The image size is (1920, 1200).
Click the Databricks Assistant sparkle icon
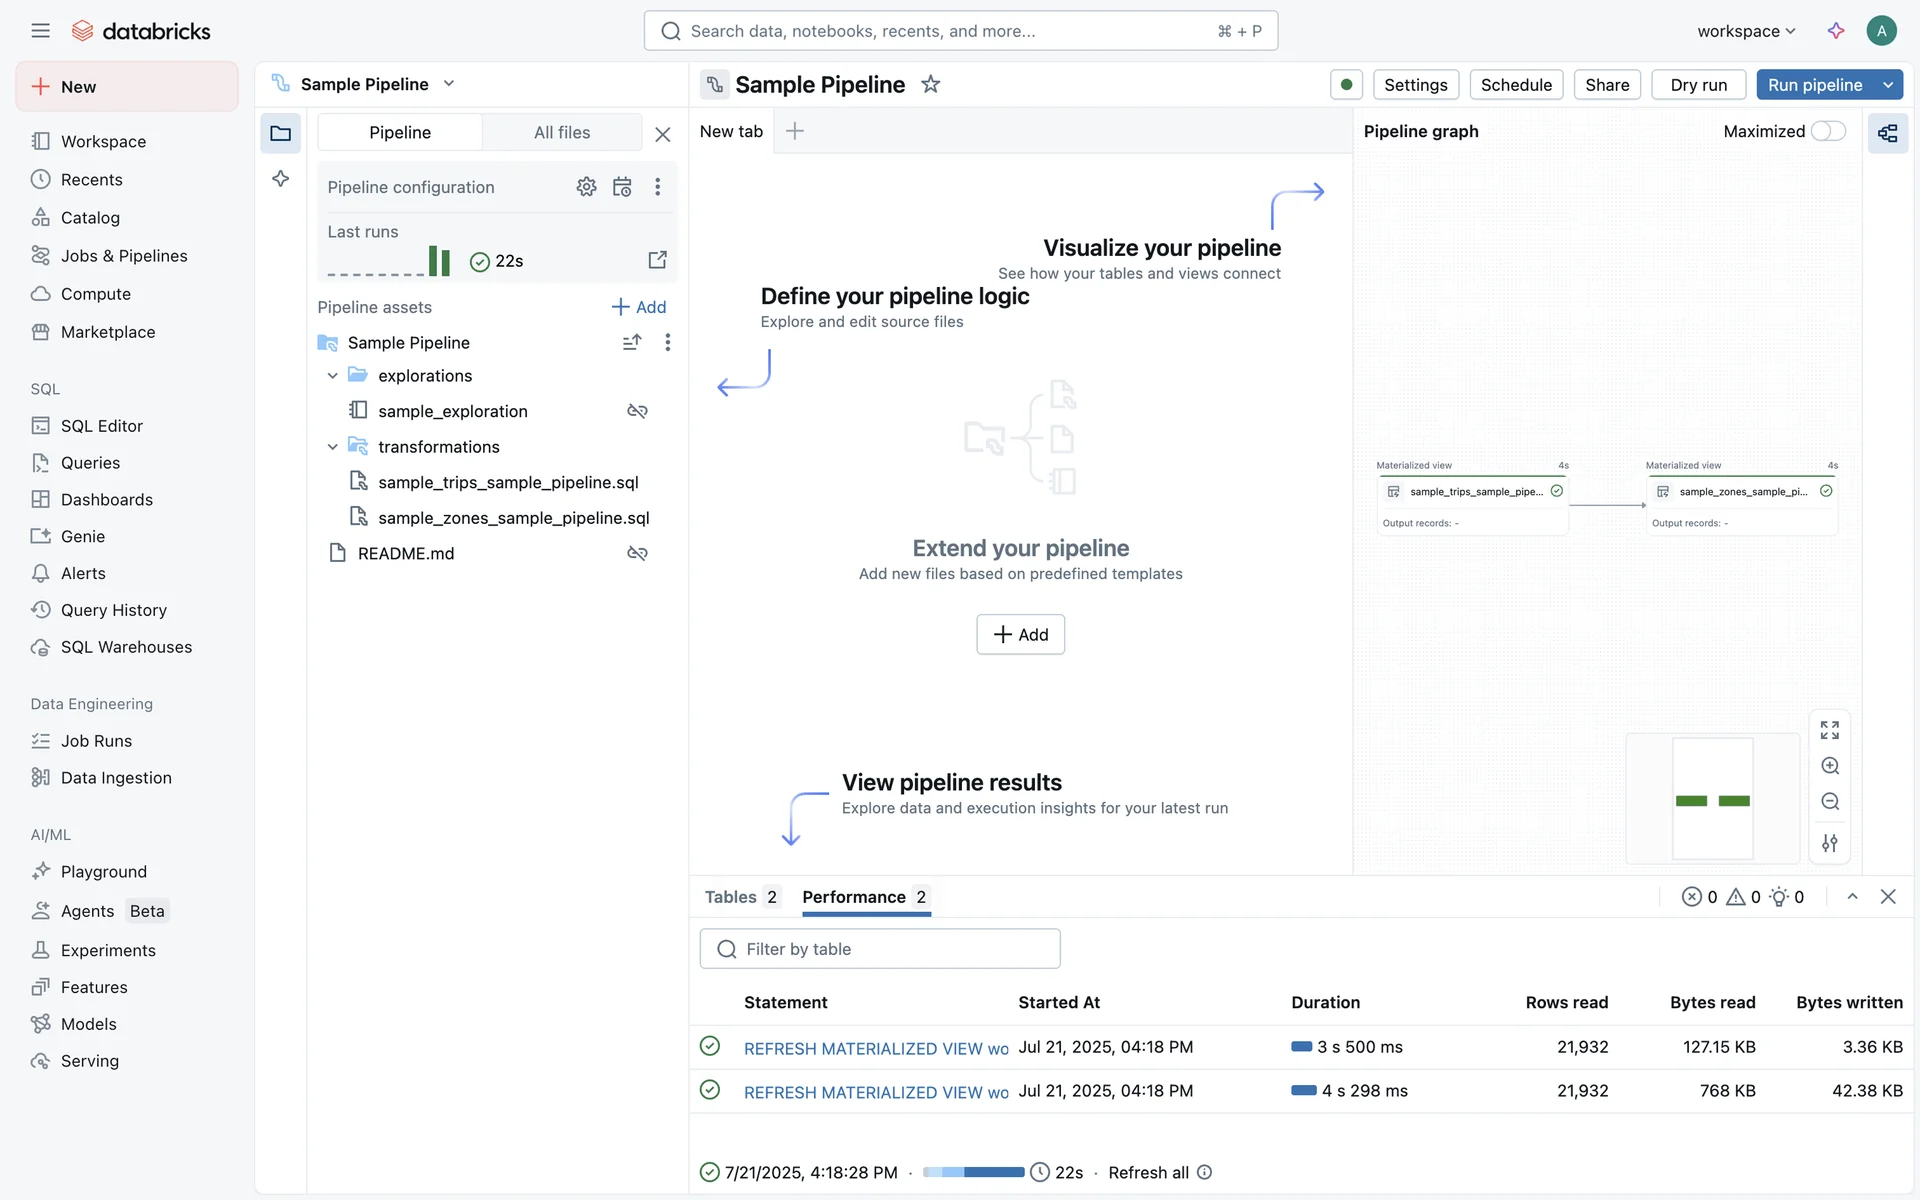(1836, 31)
